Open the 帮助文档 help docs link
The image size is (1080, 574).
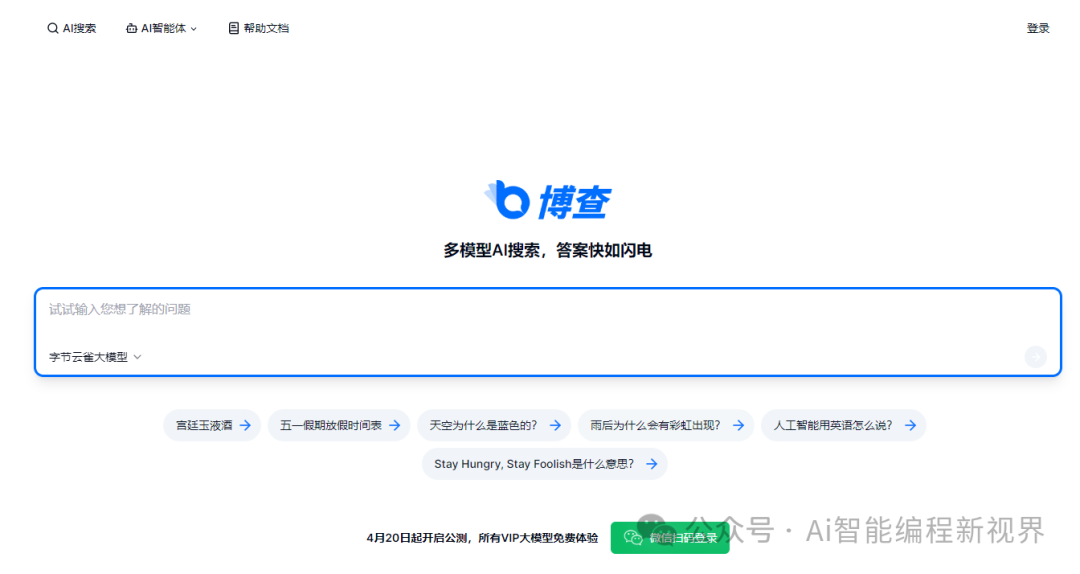[x=258, y=28]
